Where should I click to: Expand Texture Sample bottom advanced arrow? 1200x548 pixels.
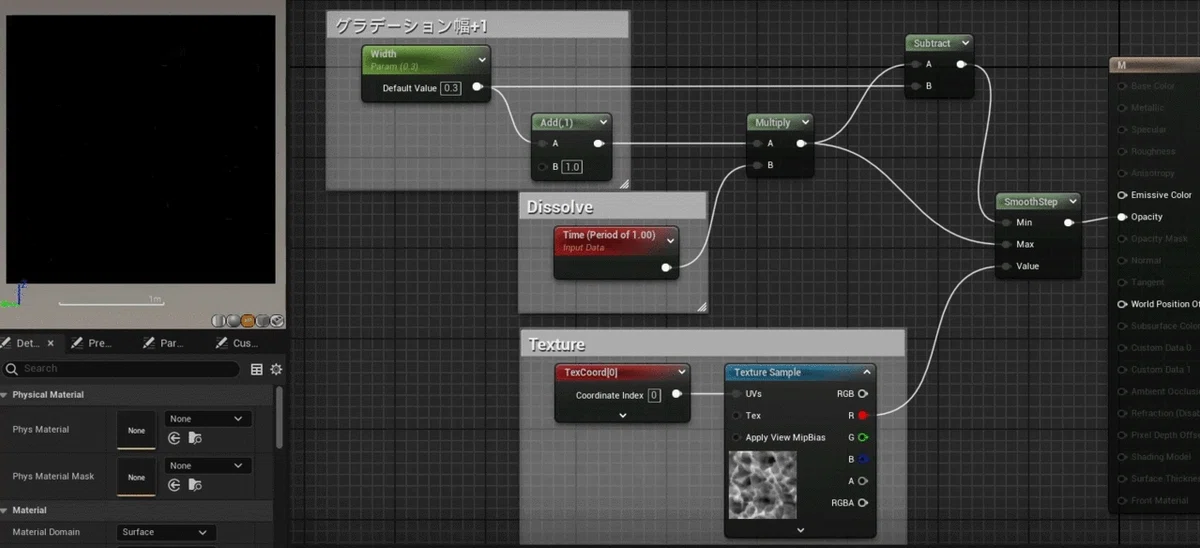(x=800, y=529)
